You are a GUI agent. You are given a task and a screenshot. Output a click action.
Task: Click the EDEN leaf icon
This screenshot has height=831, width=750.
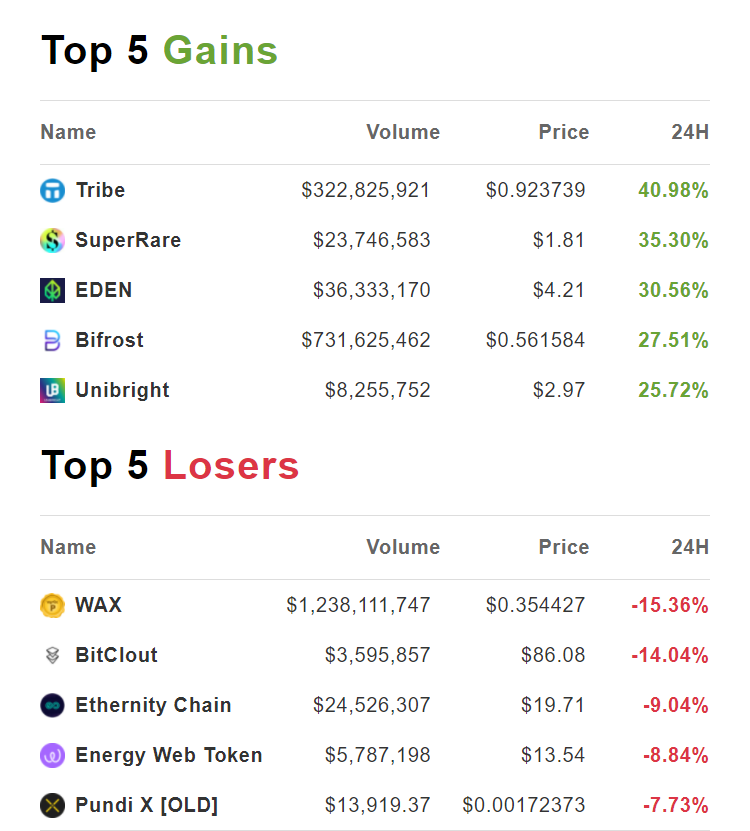click(x=52, y=290)
